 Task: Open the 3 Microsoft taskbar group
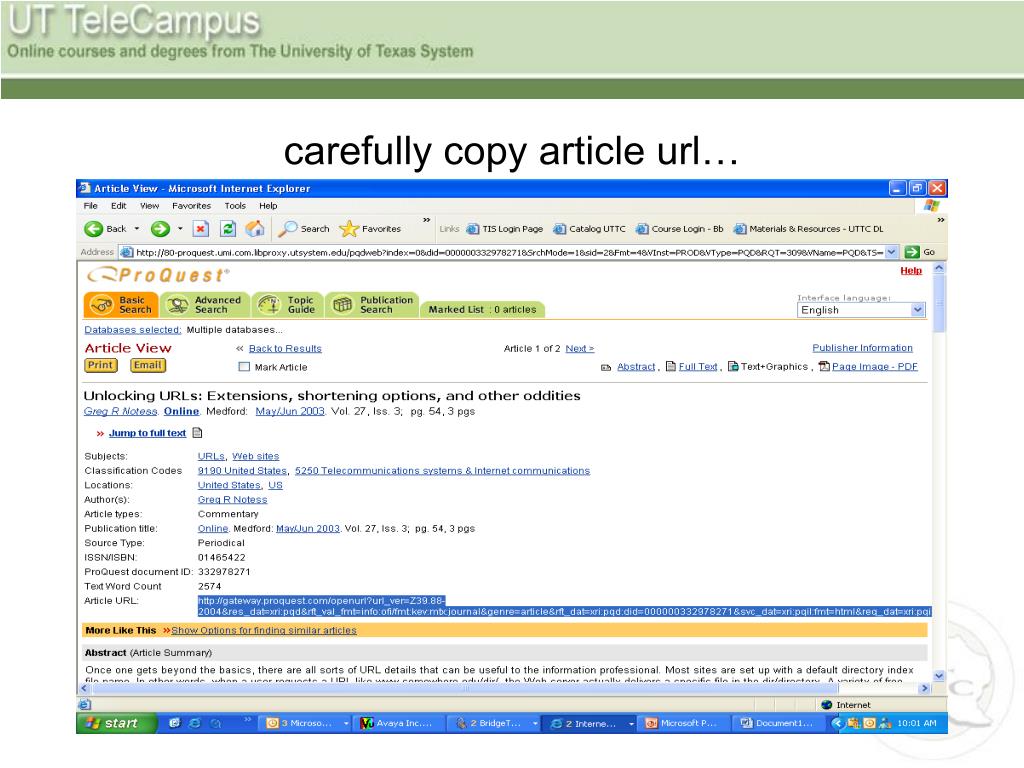[x=305, y=723]
